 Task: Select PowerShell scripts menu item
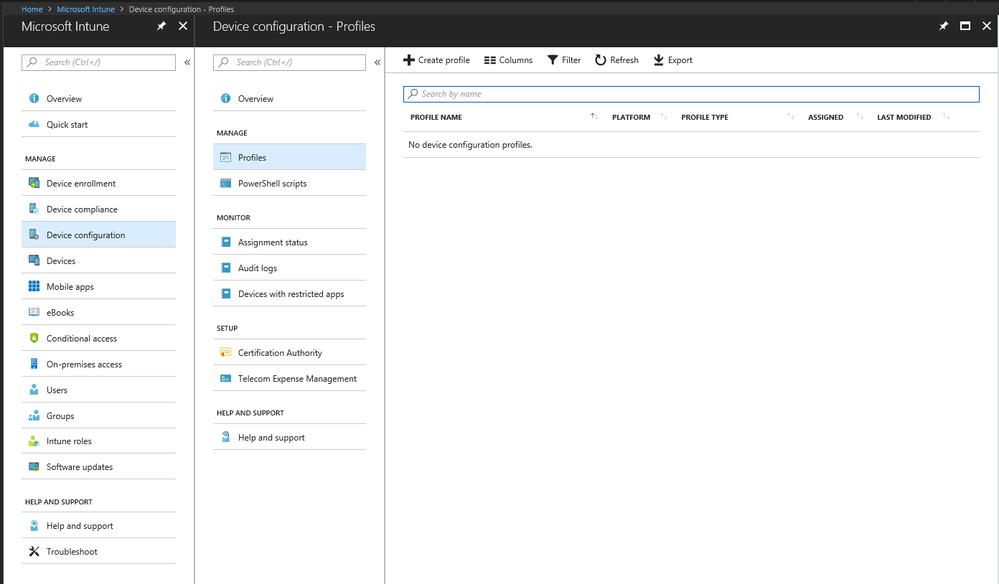(x=272, y=183)
